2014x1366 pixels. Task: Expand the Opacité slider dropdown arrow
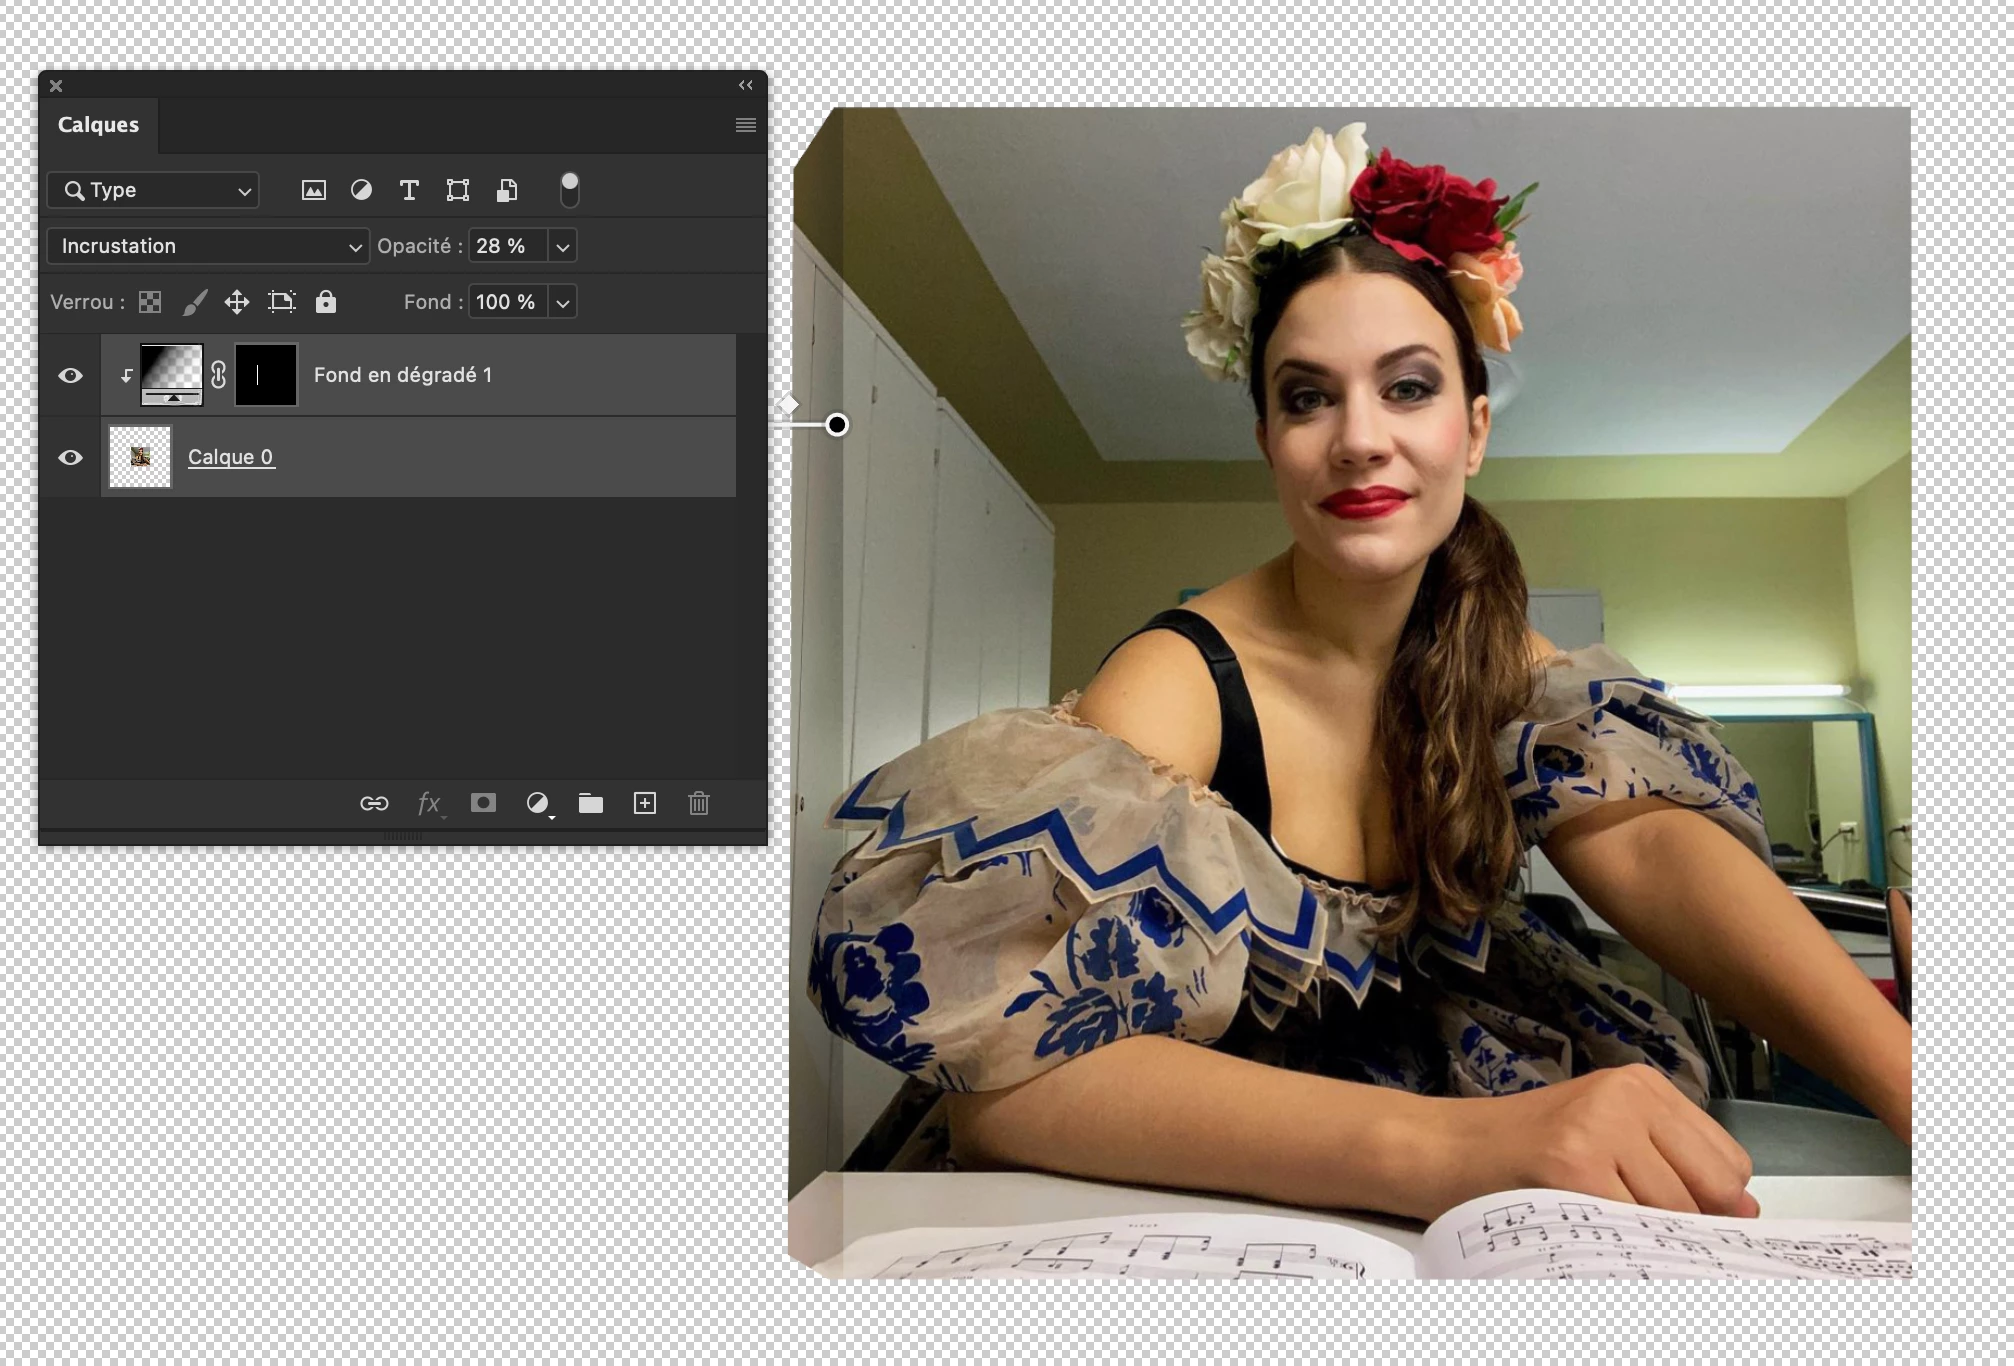[x=563, y=247]
